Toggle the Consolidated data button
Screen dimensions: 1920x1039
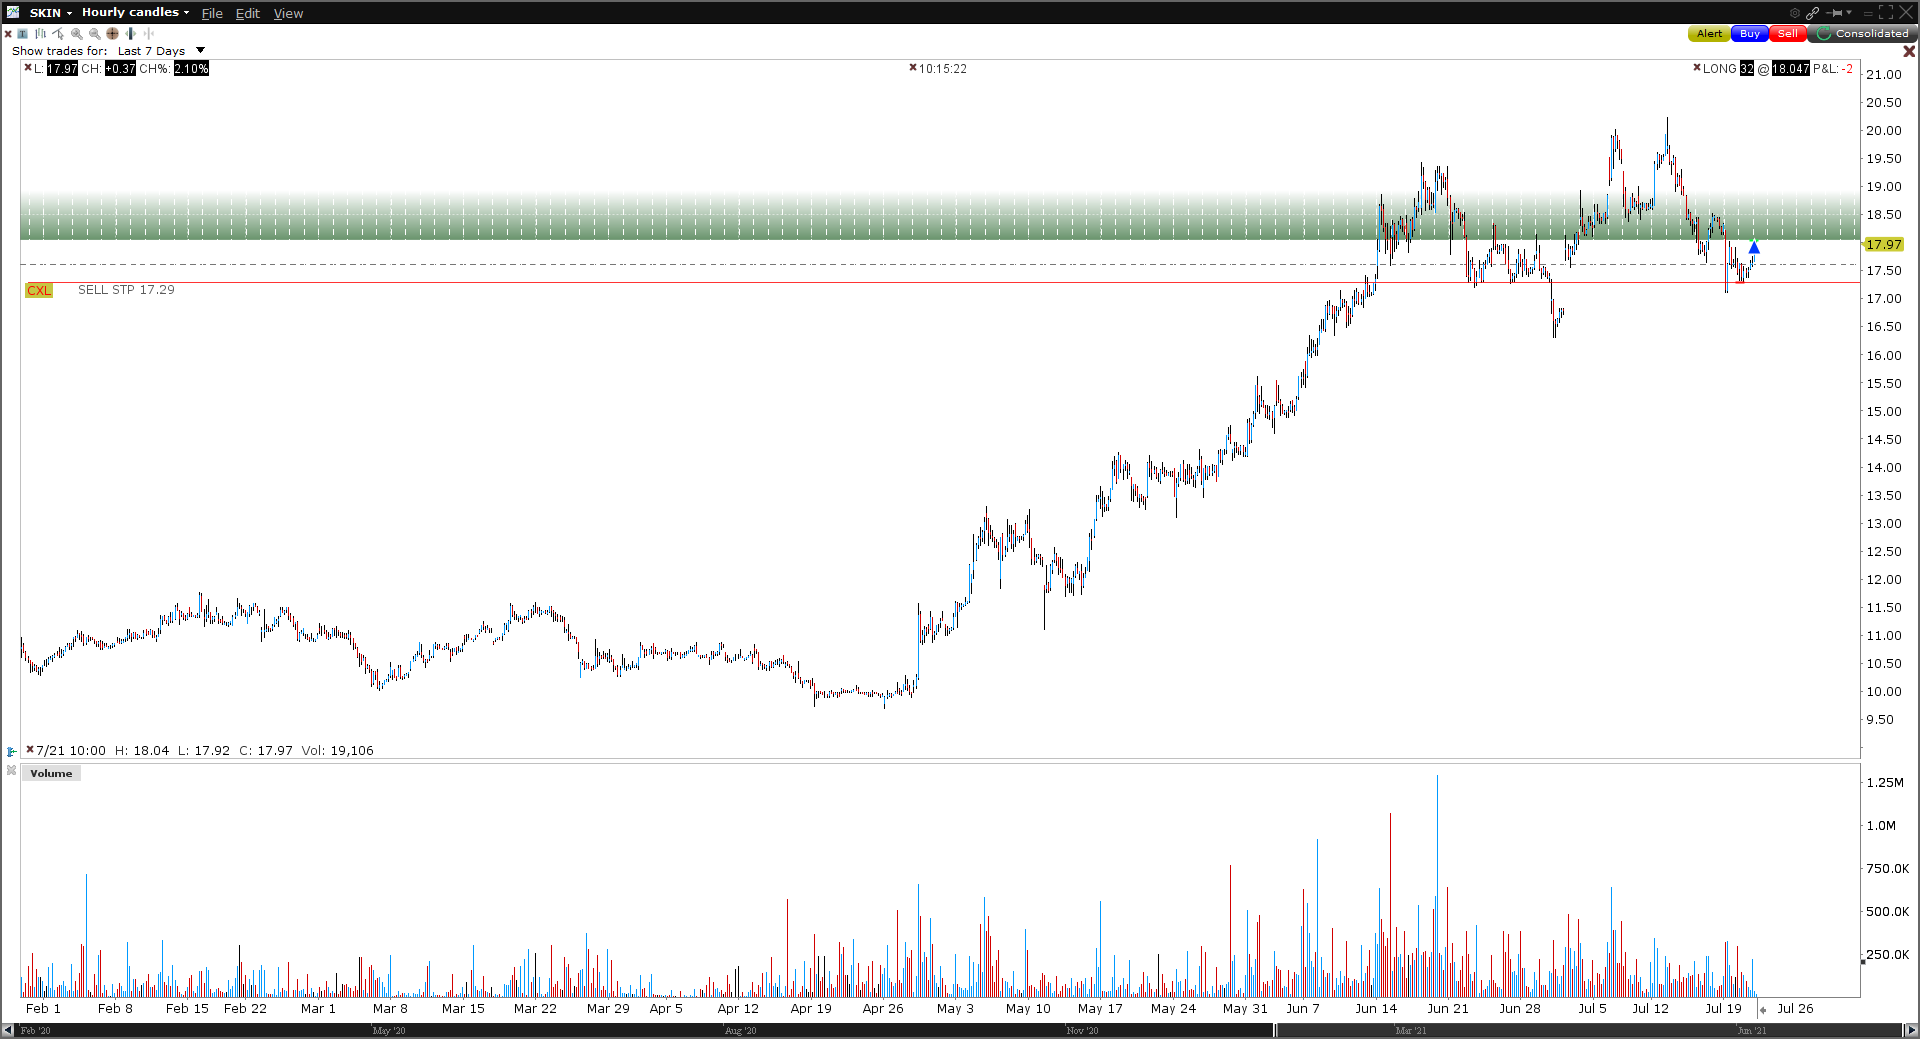click(x=1862, y=33)
